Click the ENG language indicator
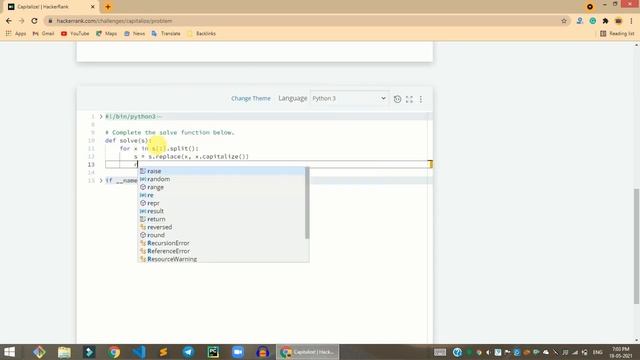Viewport: 640px width, 360px height. coord(598,352)
